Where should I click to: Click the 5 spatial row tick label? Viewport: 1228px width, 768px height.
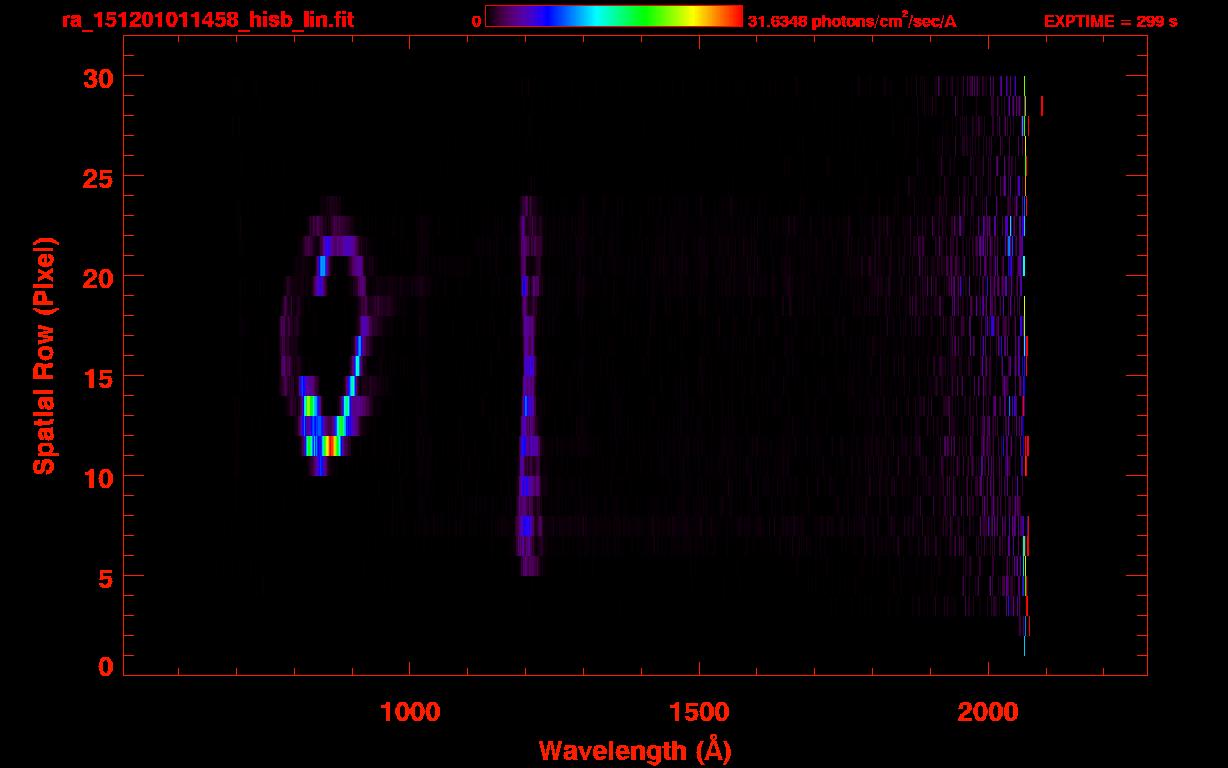pos(107,576)
